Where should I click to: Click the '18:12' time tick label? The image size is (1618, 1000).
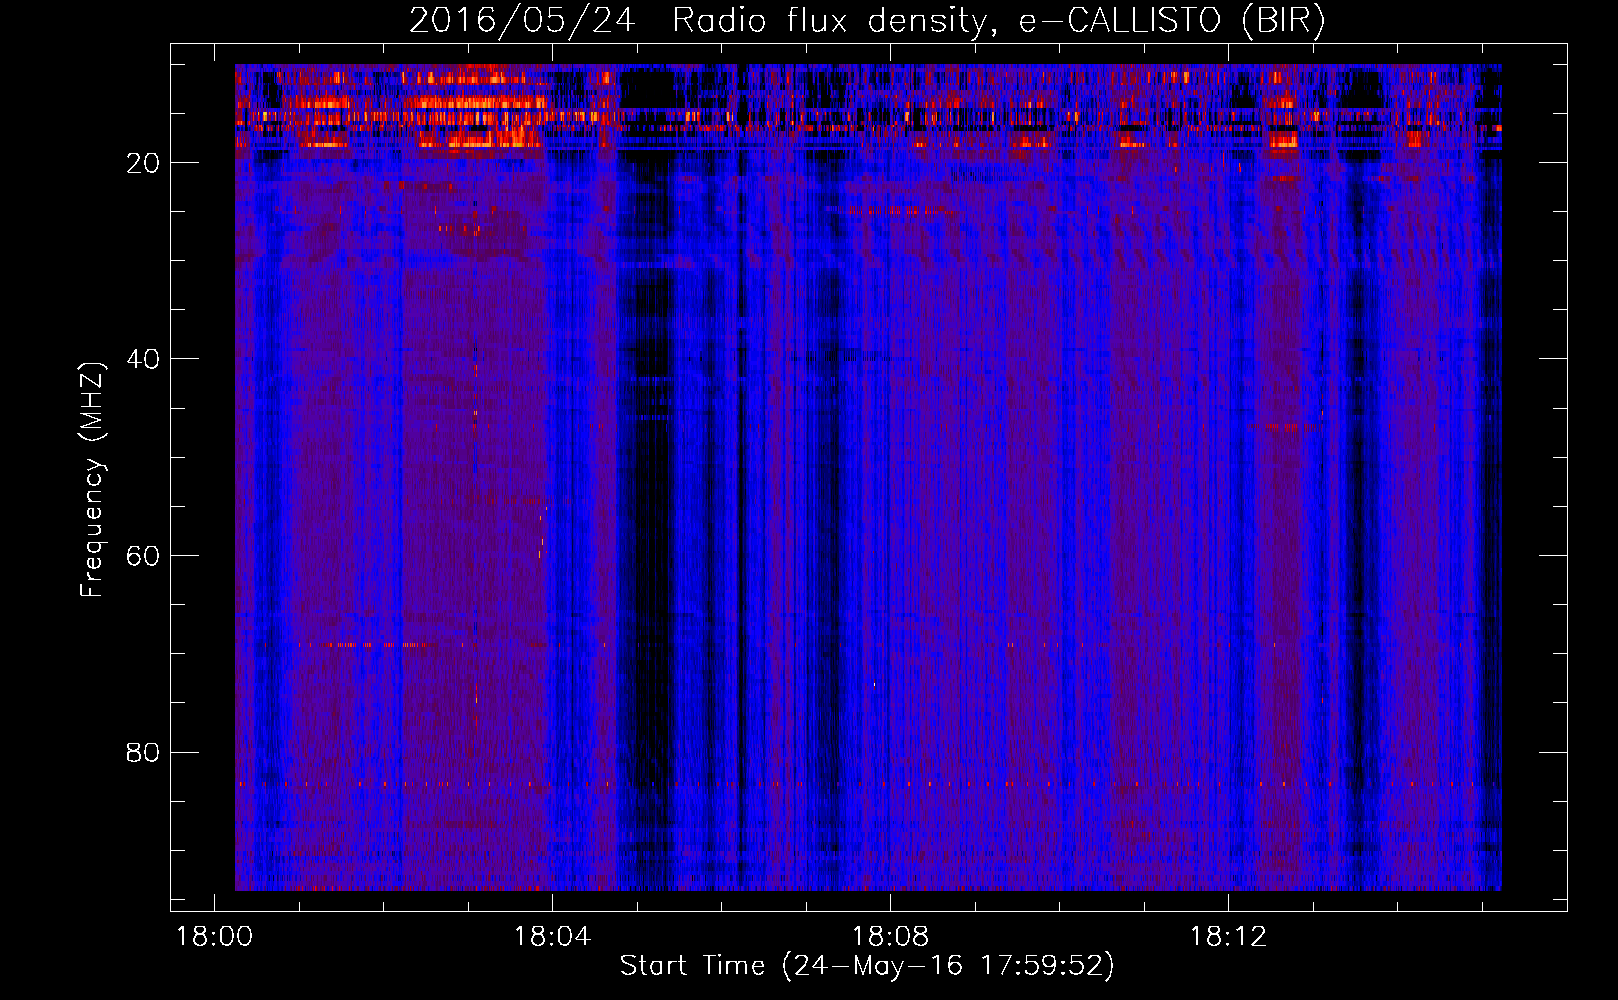(x=1228, y=937)
